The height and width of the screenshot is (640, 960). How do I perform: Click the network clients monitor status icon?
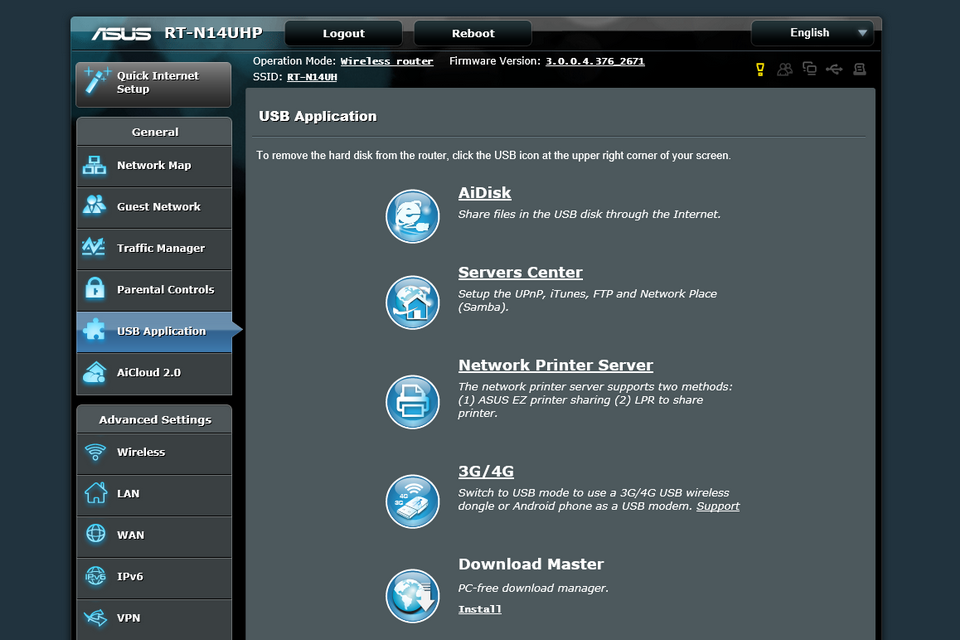pos(809,69)
